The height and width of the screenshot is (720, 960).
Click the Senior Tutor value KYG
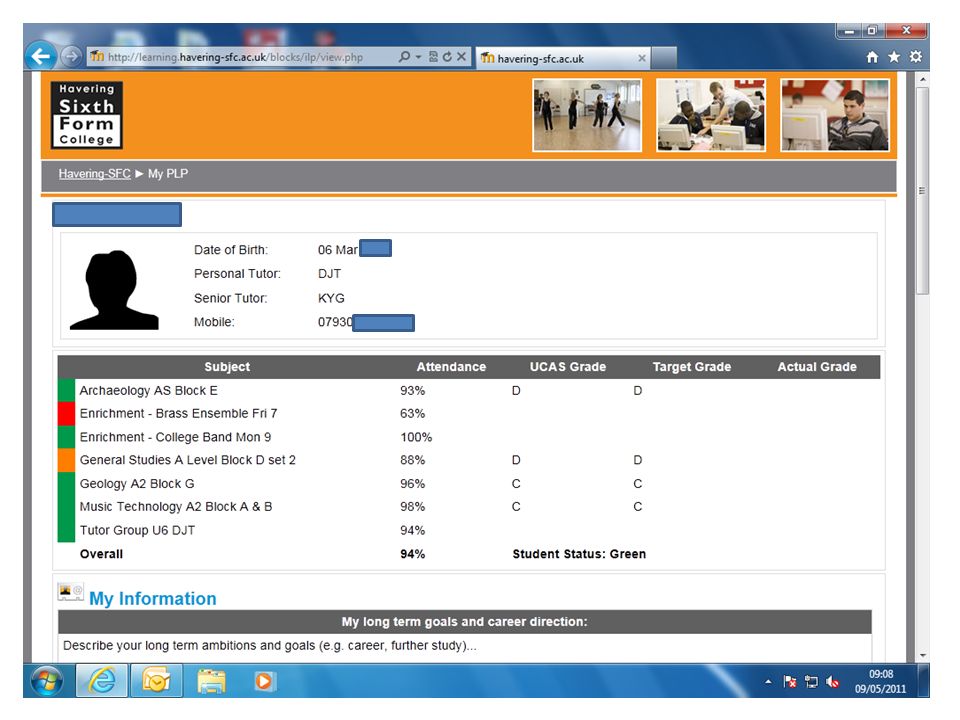pos(331,298)
